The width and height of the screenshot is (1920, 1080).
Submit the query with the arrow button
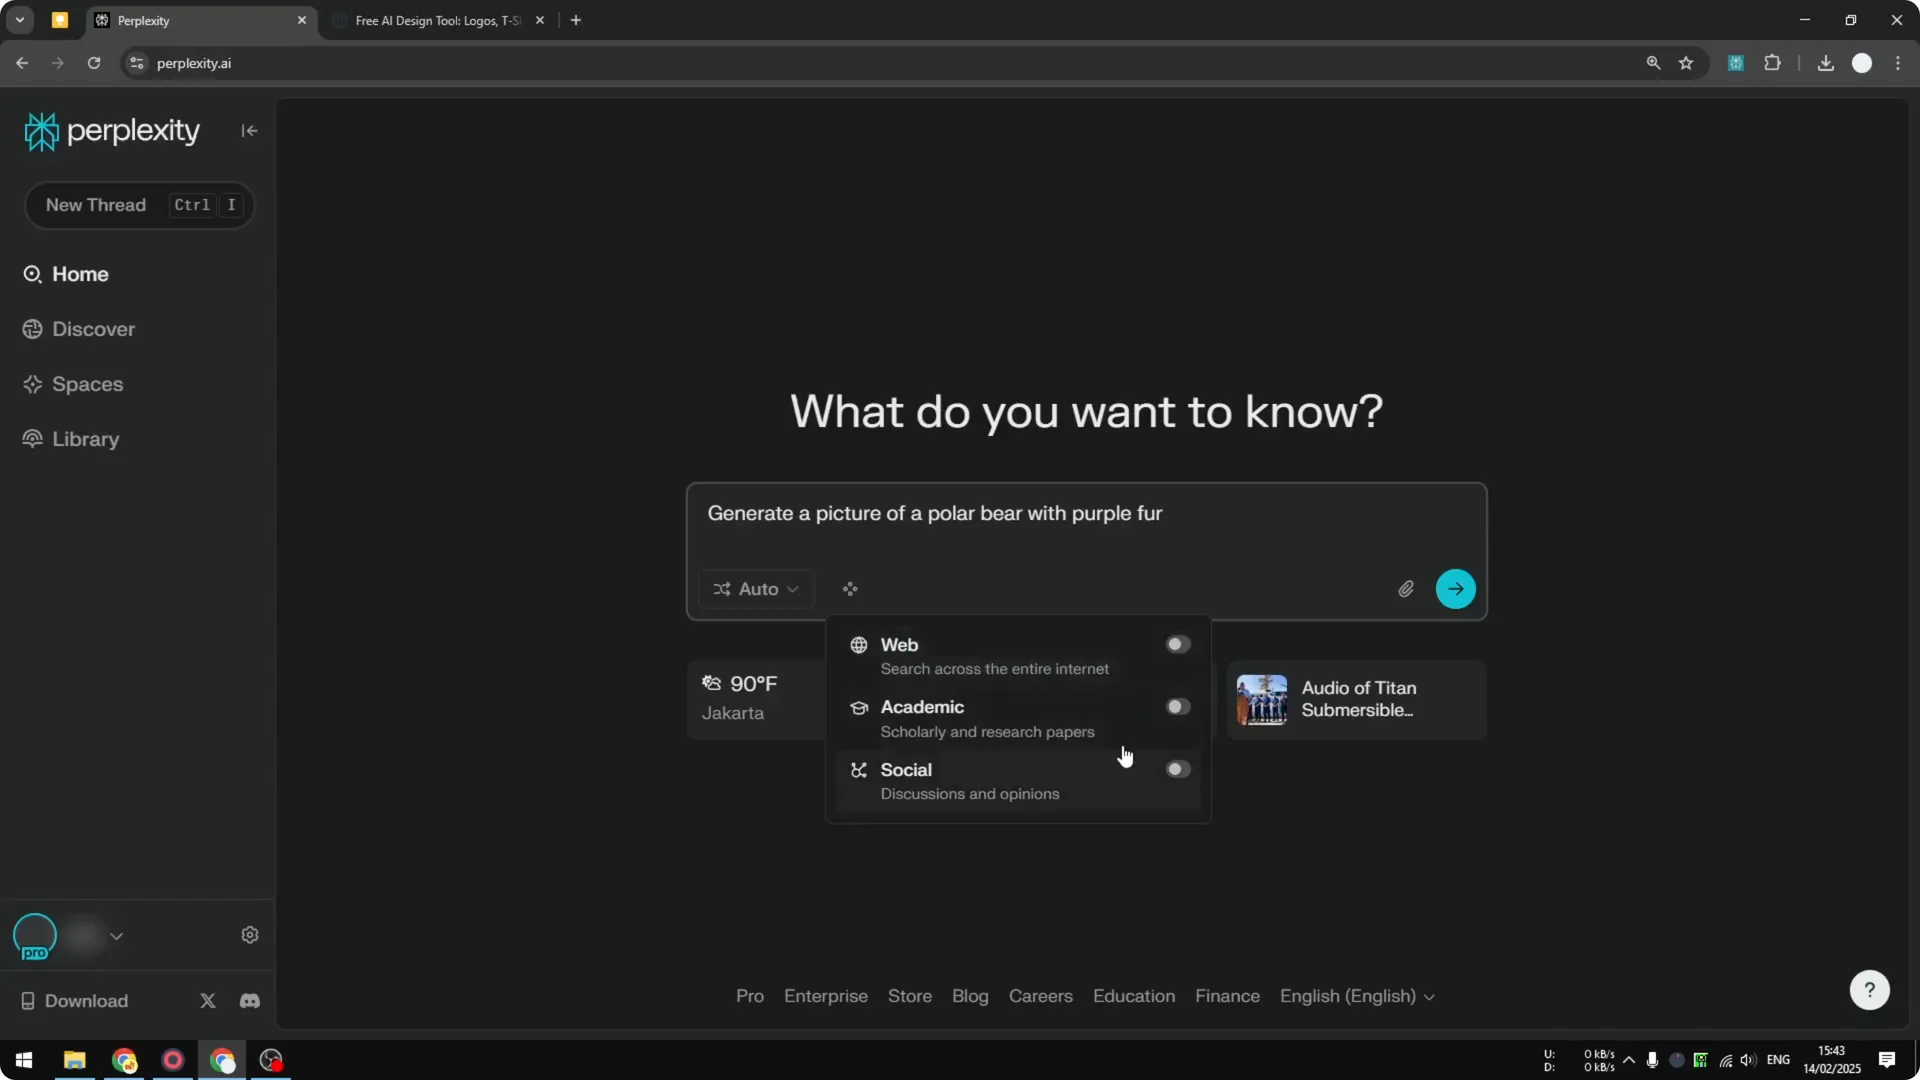(1455, 588)
